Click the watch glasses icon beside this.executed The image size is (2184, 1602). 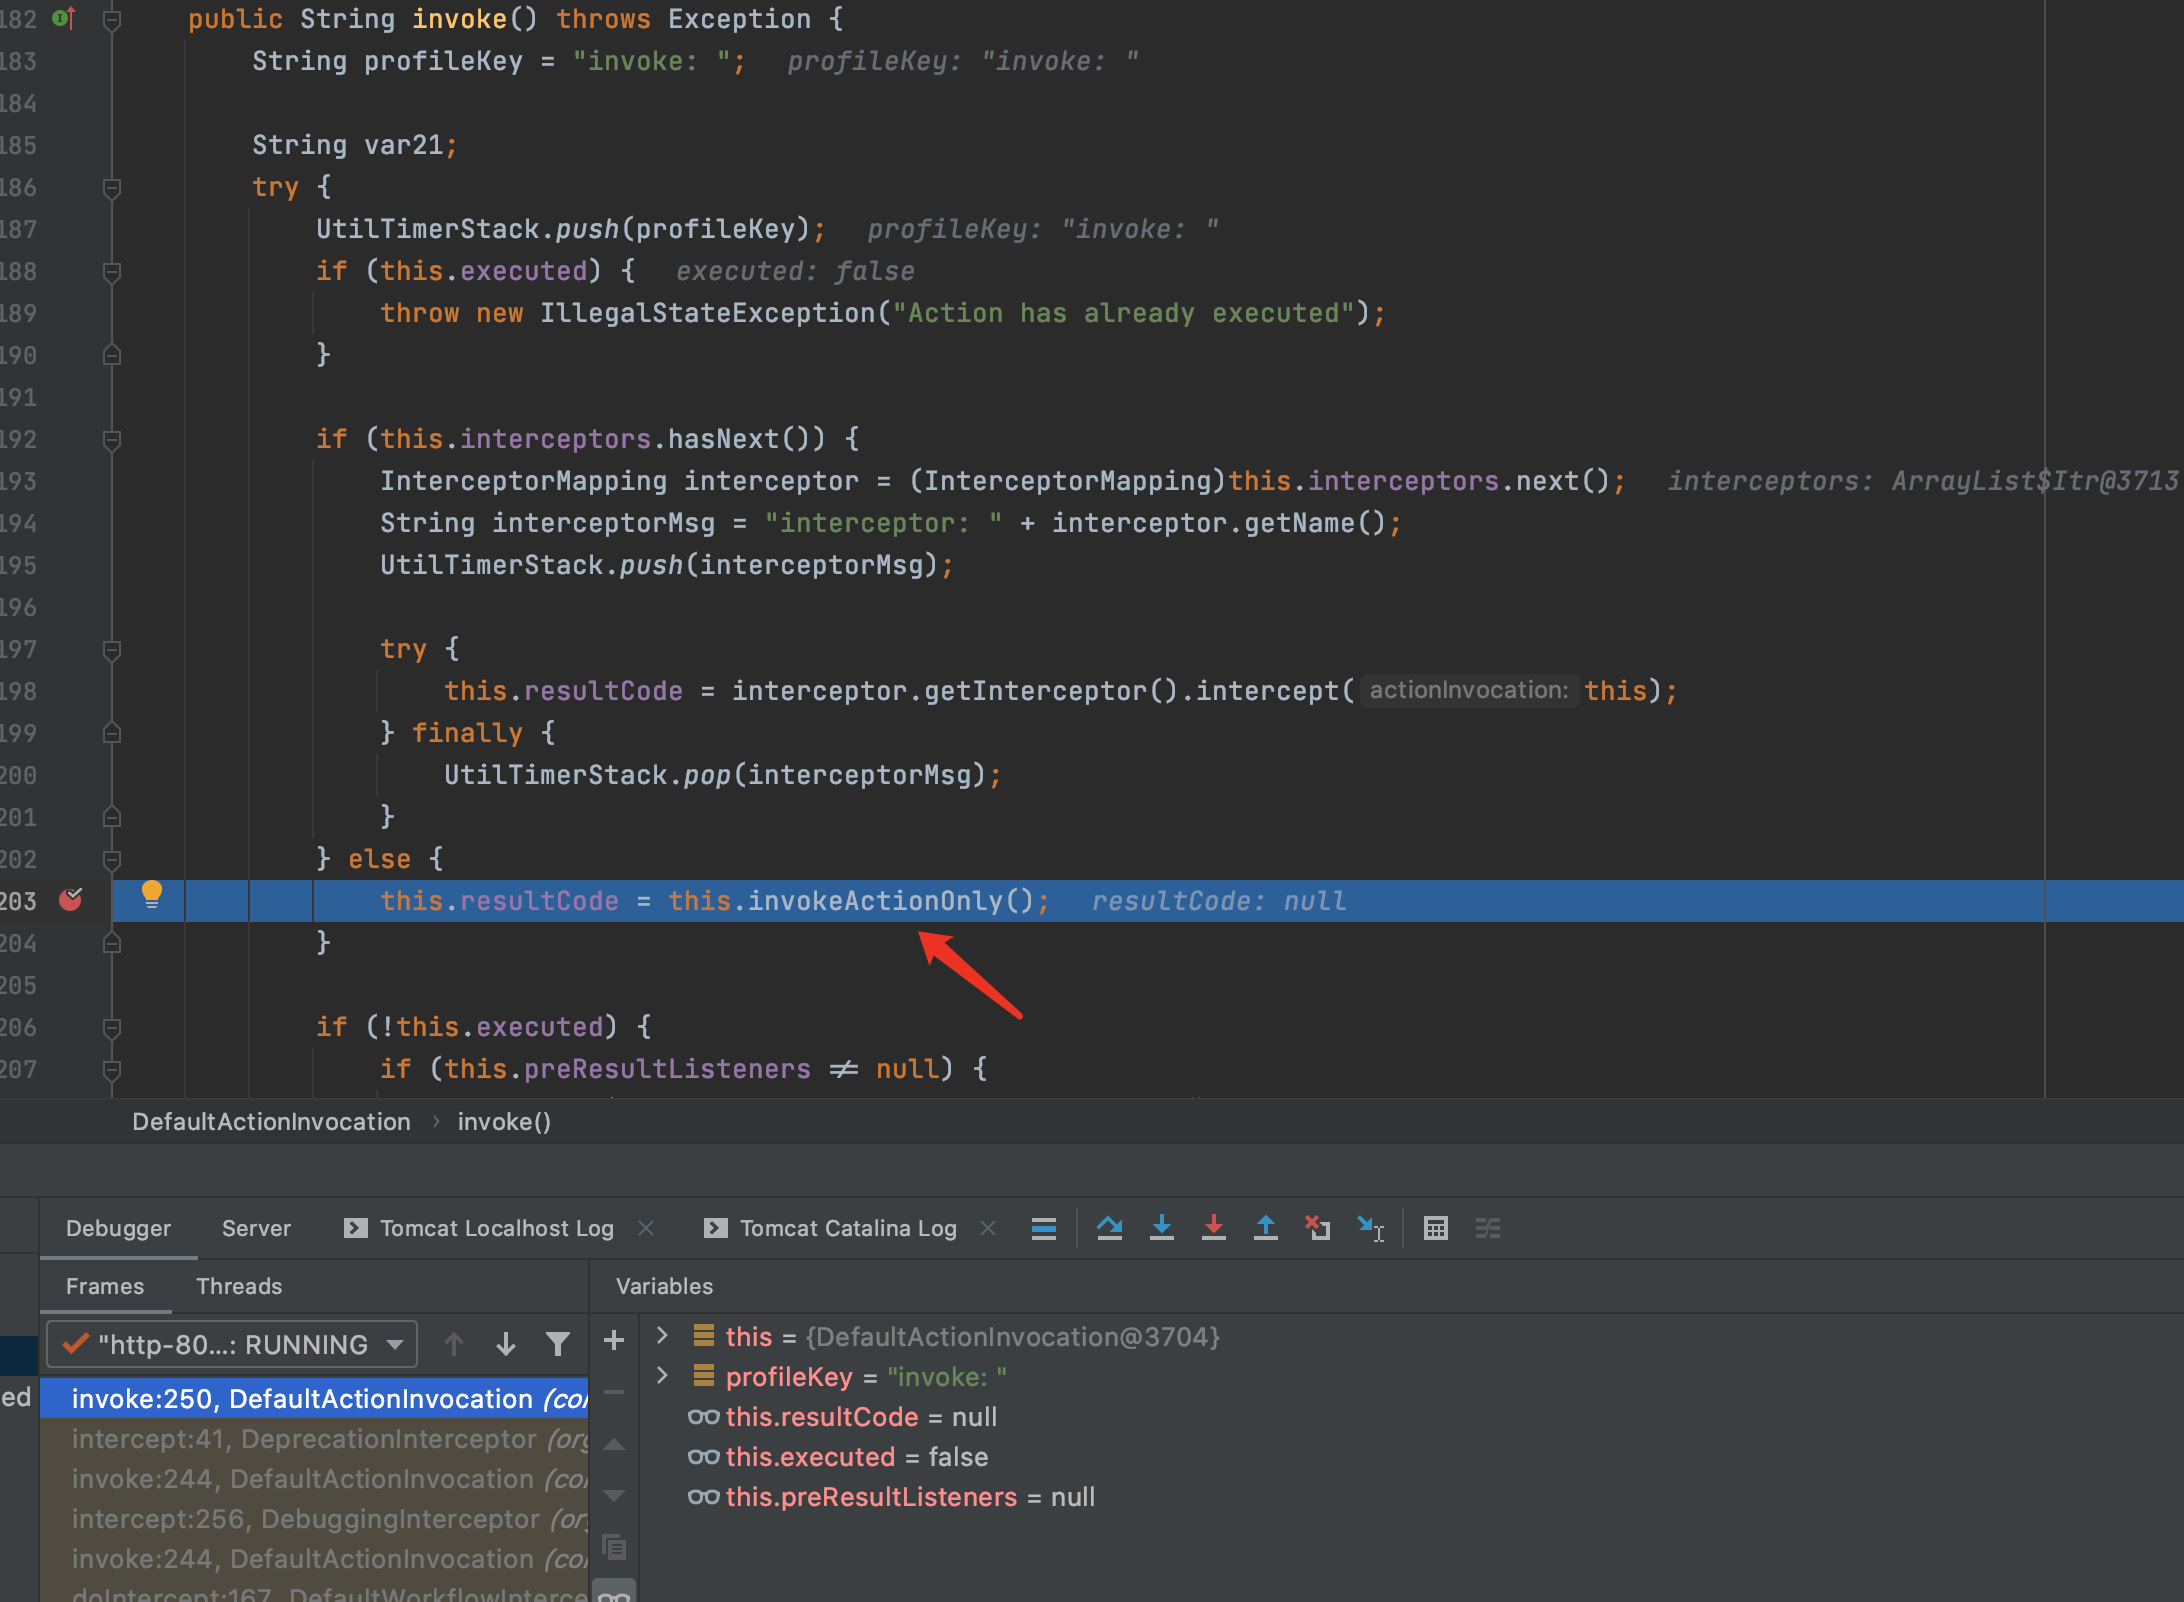tap(704, 1457)
